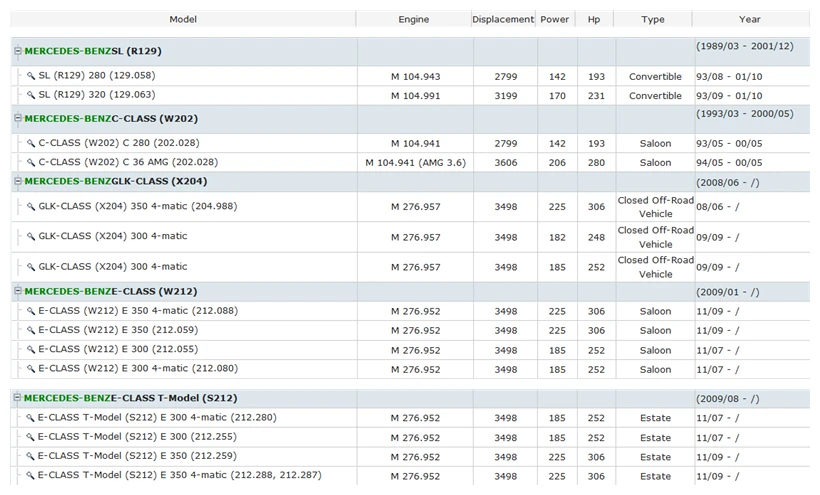820x495 pixels.
Task: Click magnifier icon for C 36 AMG
Action: (31, 163)
